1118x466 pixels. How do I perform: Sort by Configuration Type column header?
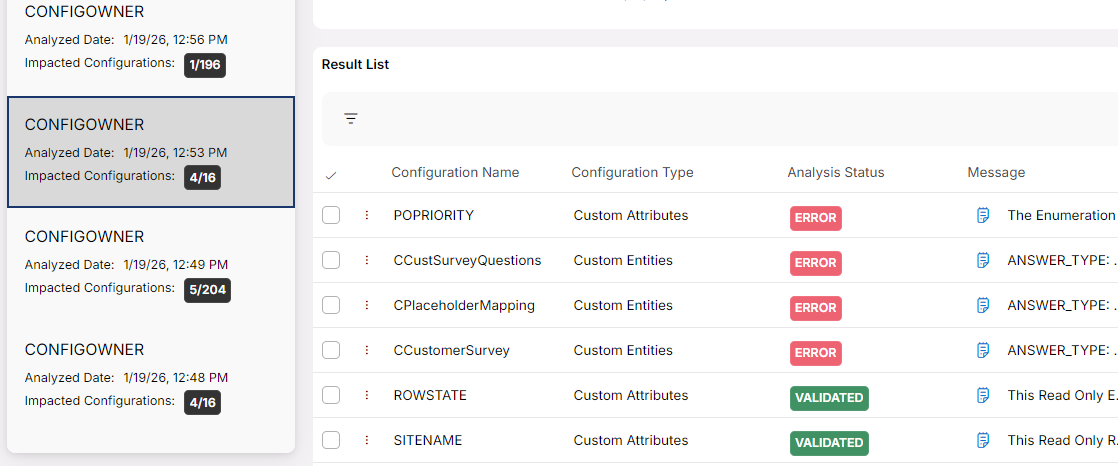point(632,172)
